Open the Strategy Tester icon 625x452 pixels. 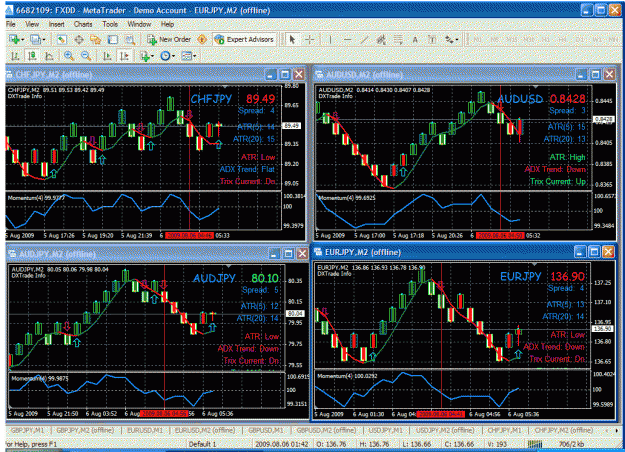pyautogui.click(x=130, y=39)
